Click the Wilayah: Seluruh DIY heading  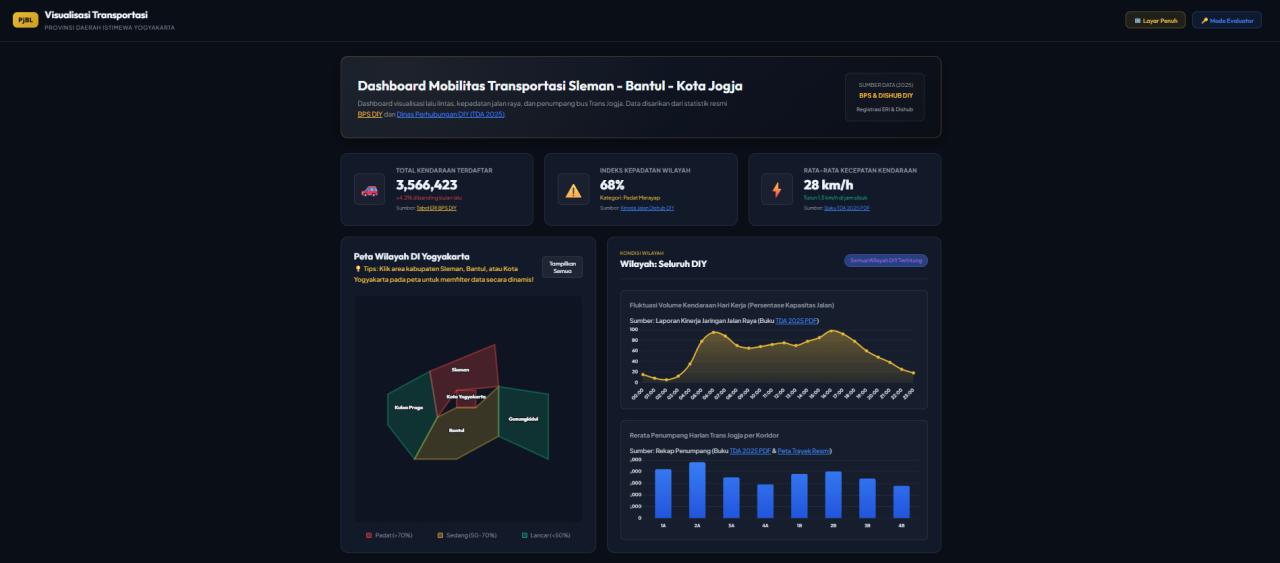click(x=663, y=264)
